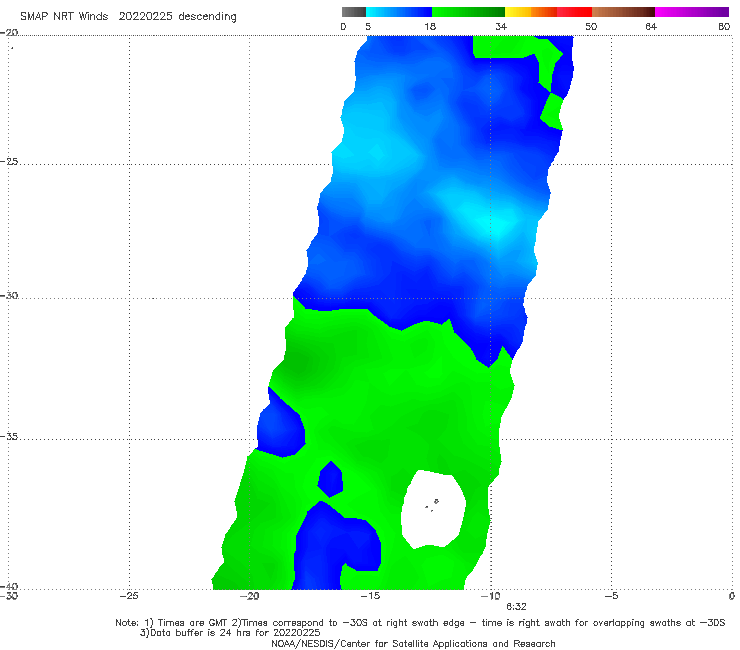Screen dimensions: 740x650
Task: Click the latitude axis label '-25'
Action: [x=9, y=161]
